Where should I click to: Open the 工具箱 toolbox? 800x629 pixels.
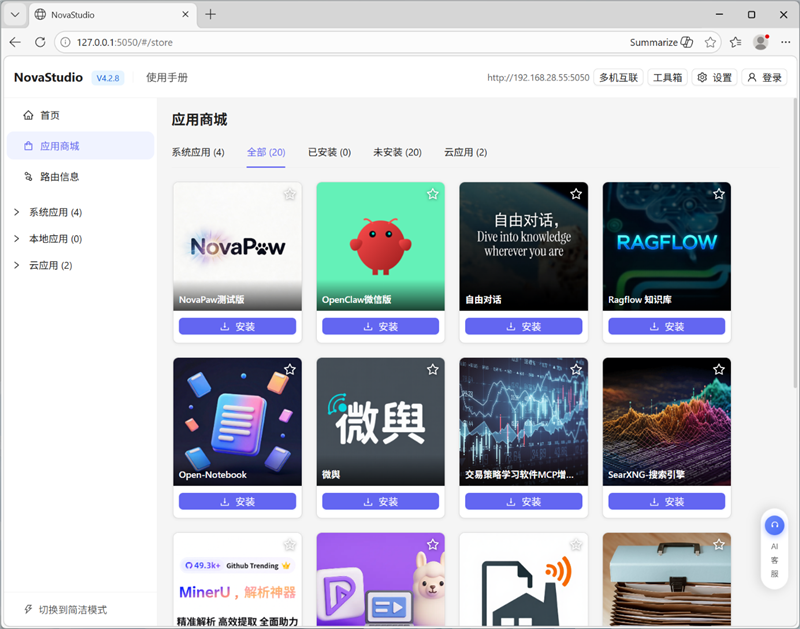point(668,78)
